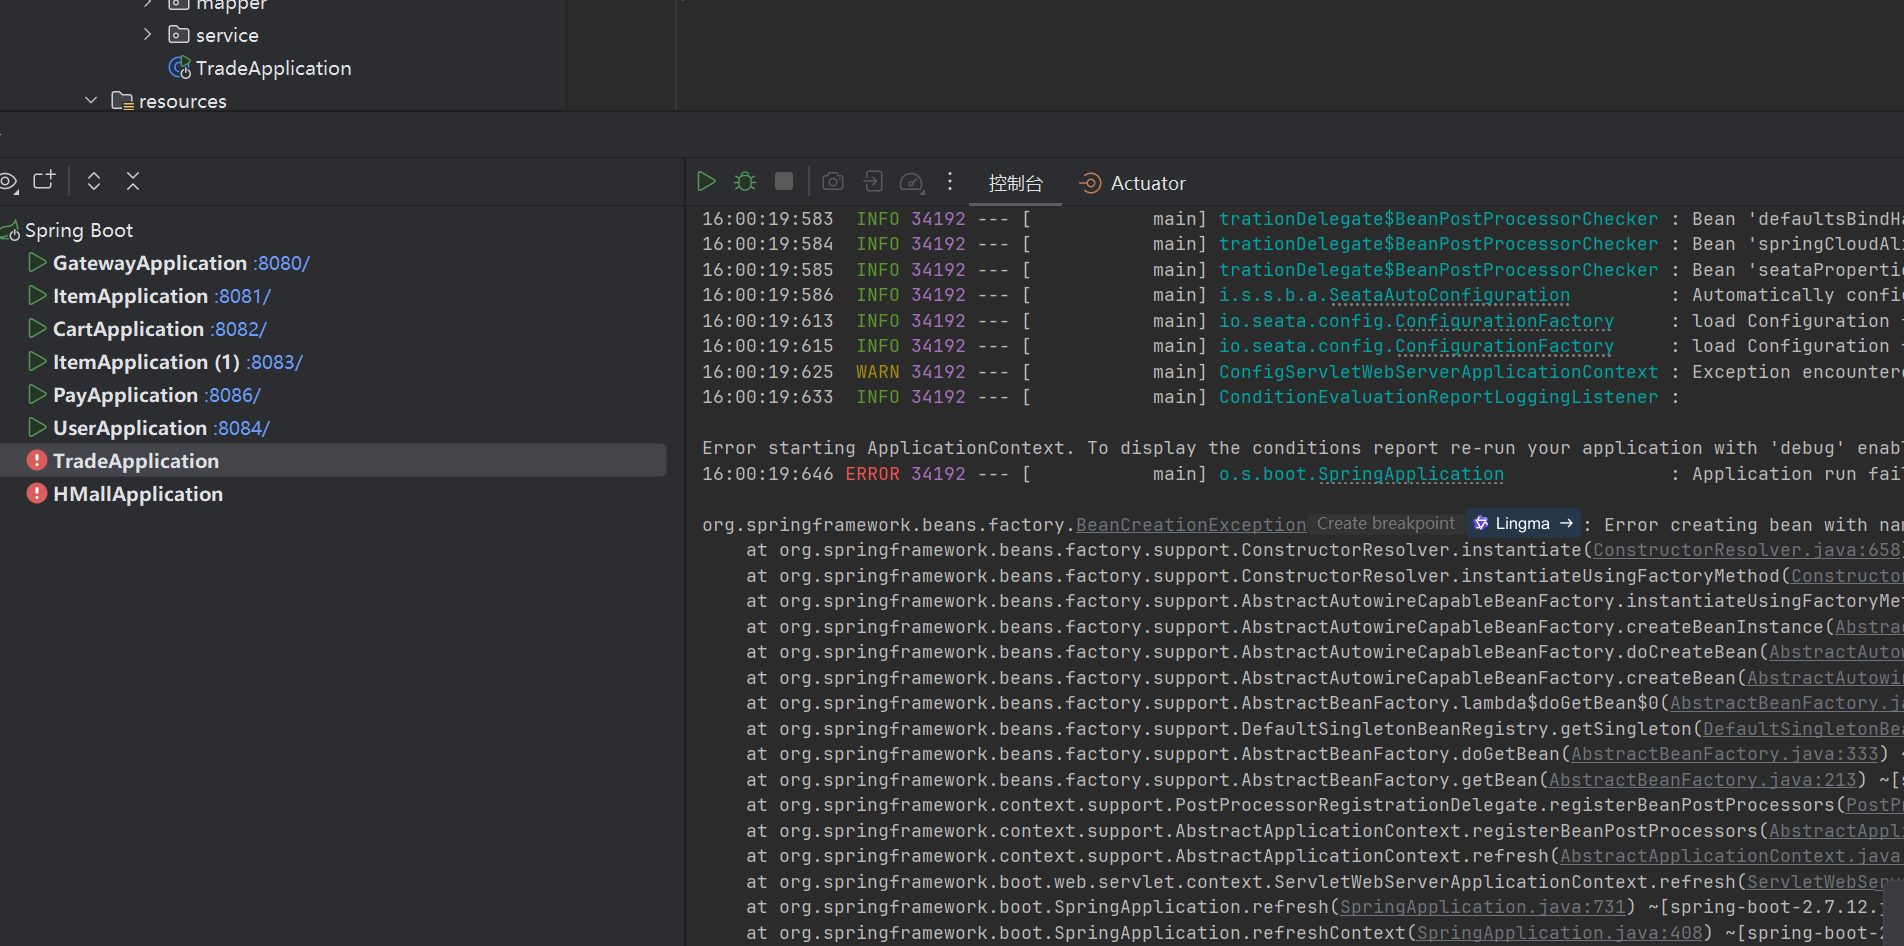Click the speedometer profiler icon
Screen dimensions: 1904x946
[x=911, y=181]
